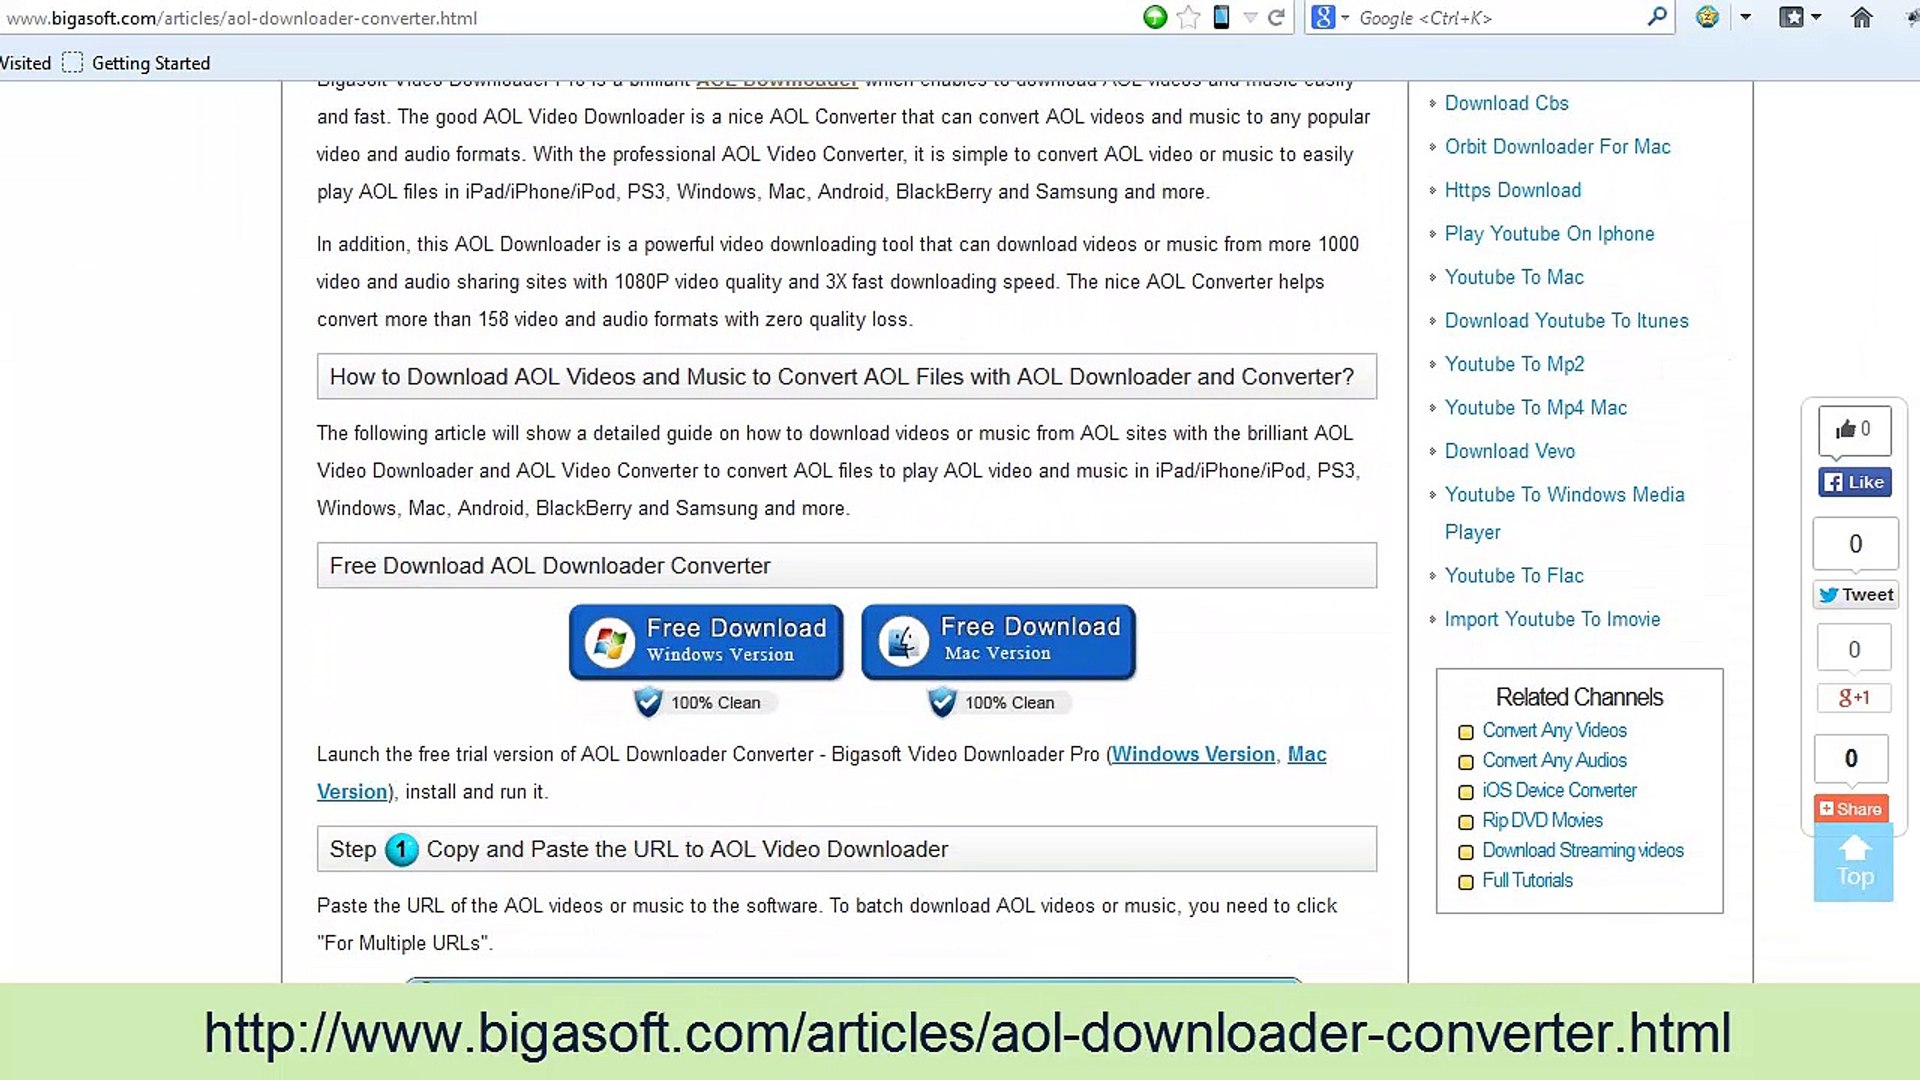This screenshot has width=1920, height=1080.
Task: Click the red Share button
Action: (1851, 809)
